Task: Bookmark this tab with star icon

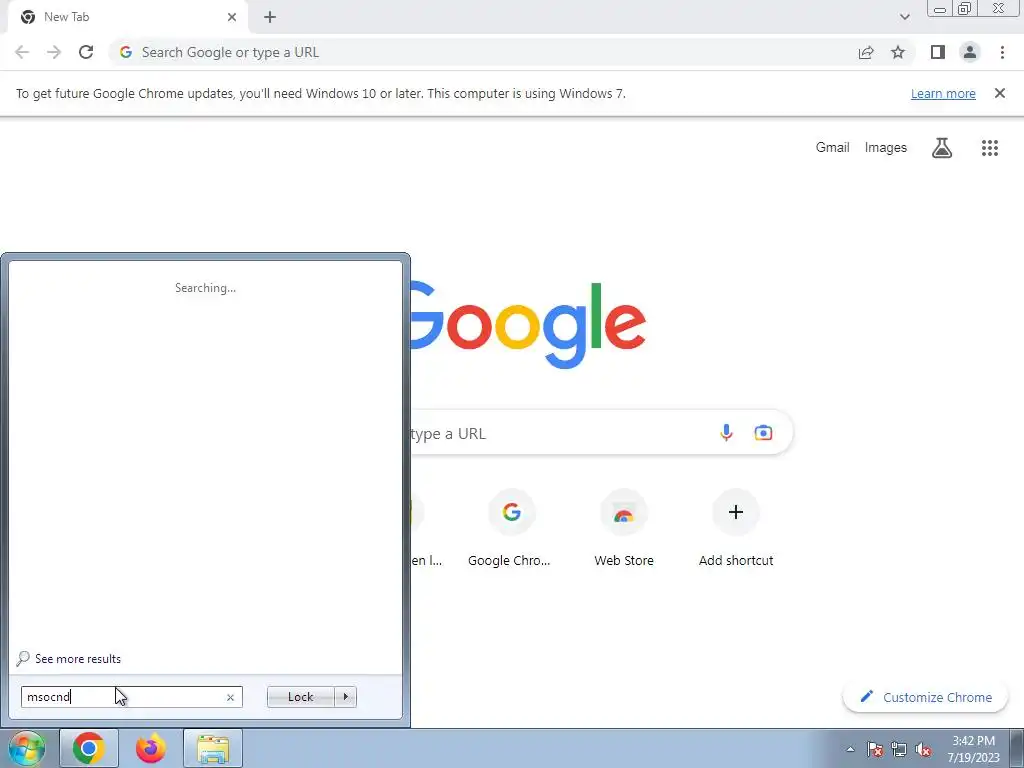Action: (x=898, y=52)
